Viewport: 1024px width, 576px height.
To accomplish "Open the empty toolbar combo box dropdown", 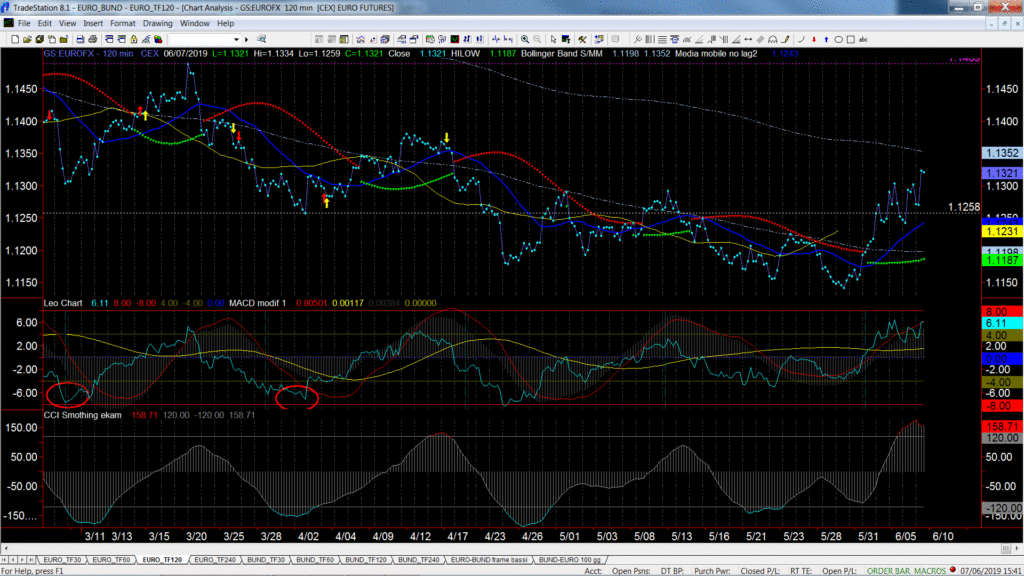I will 236,39.
